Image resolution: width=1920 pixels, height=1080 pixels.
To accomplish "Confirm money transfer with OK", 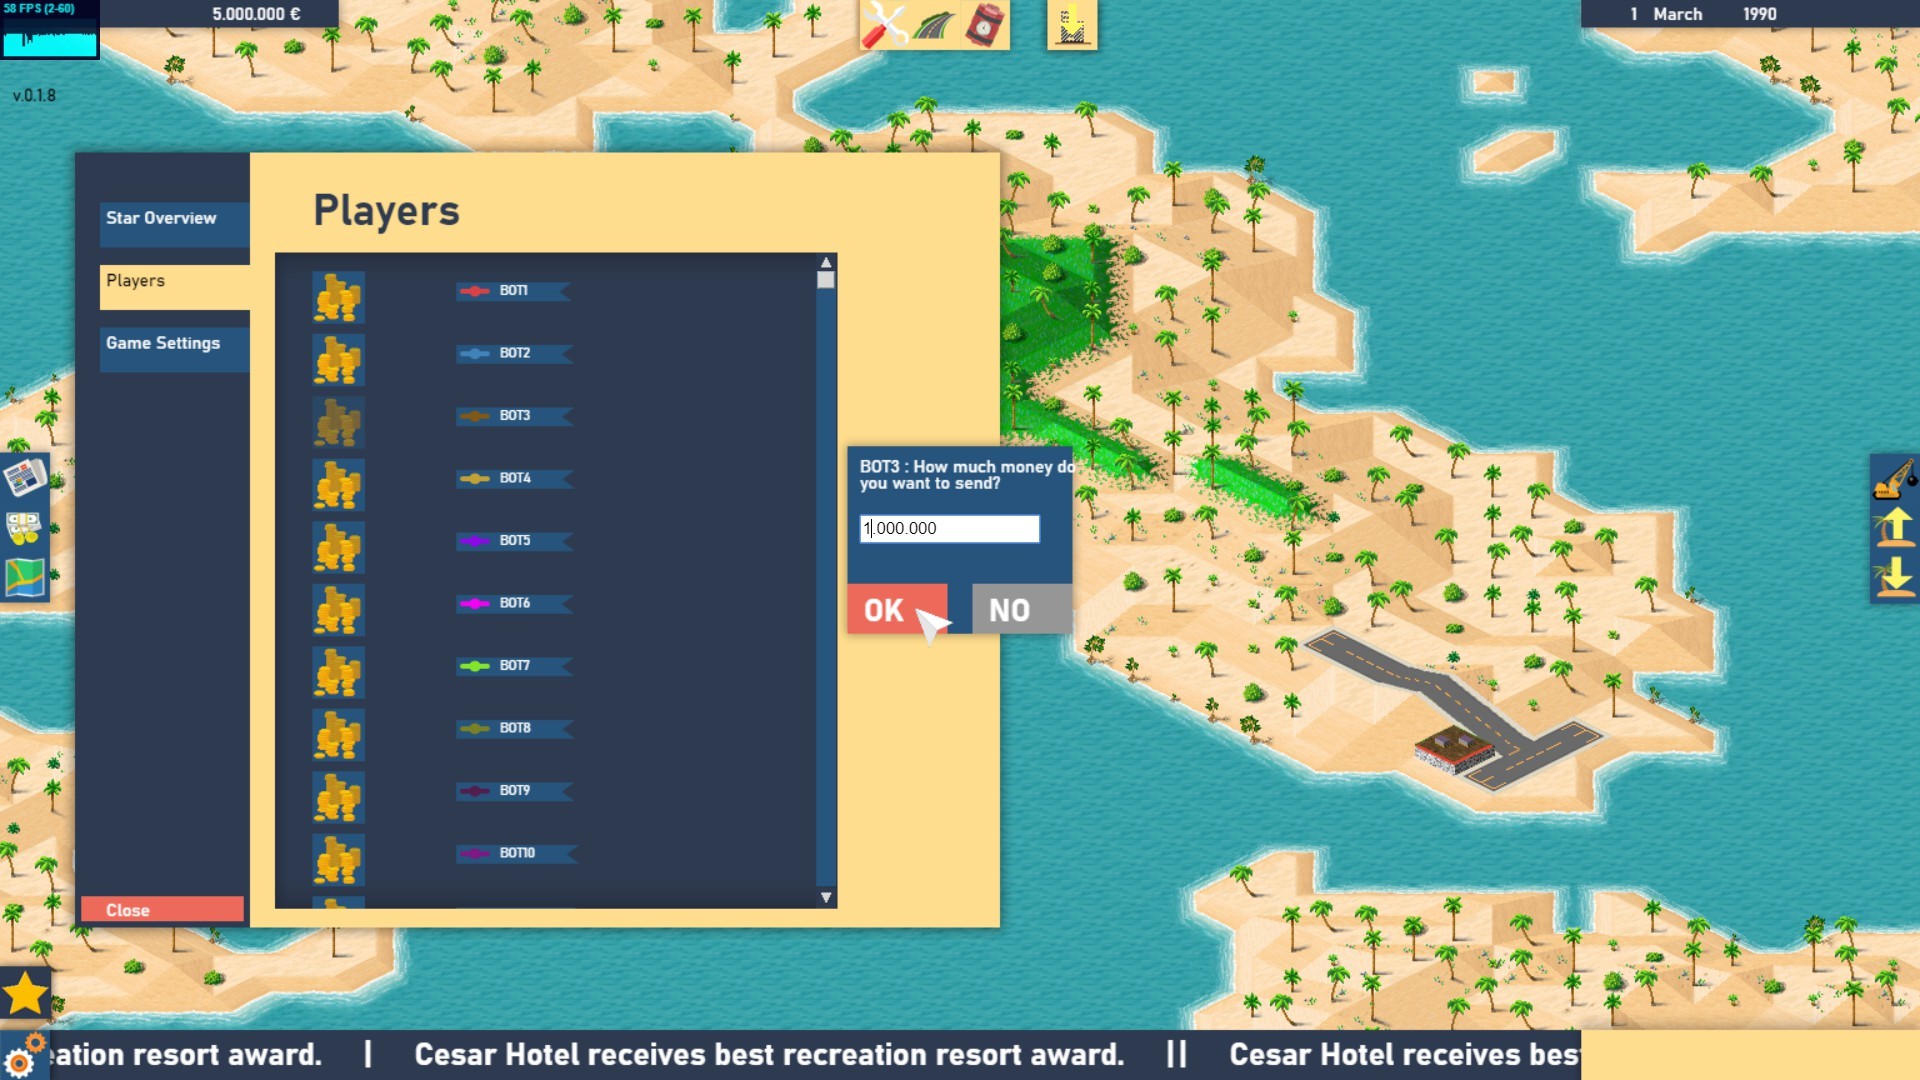I will pos(896,609).
